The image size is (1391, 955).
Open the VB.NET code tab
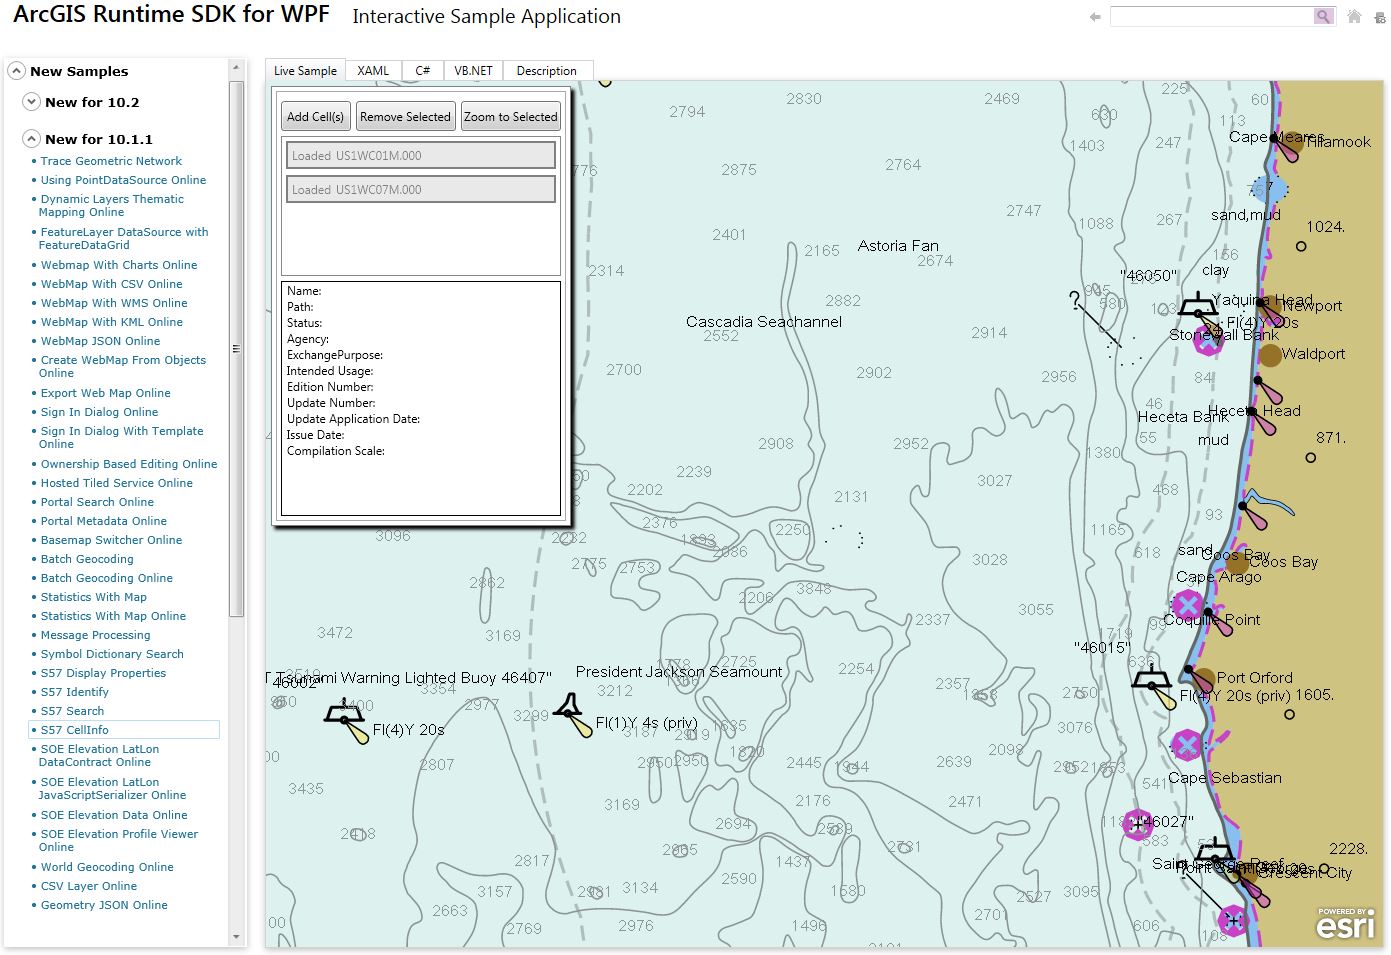473,71
